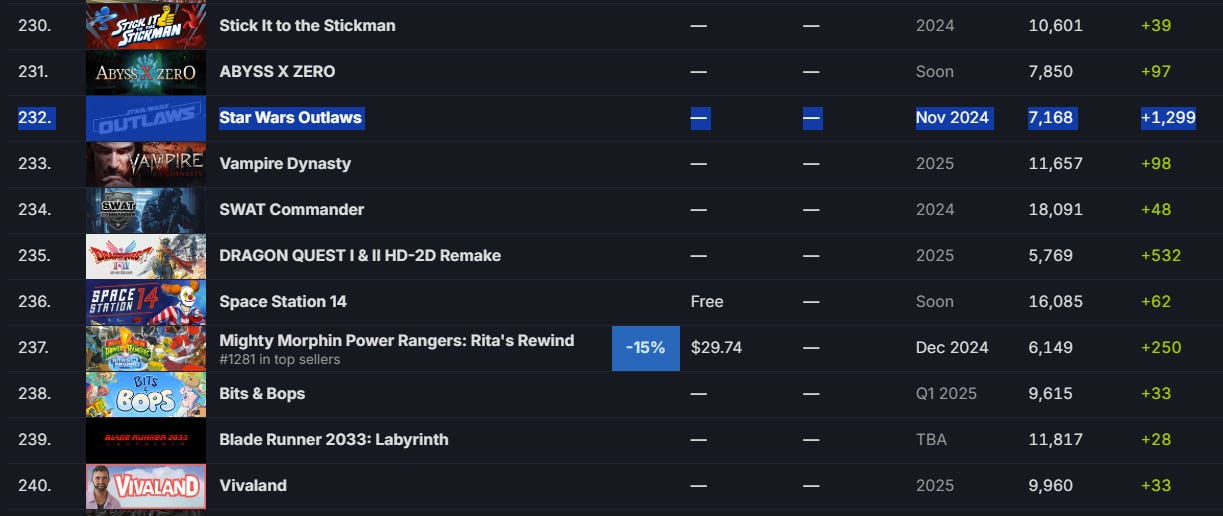The height and width of the screenshot is (516, 1223).
Task: Open Bits & Bops thumbnail image
Action: tap(146, 394)
